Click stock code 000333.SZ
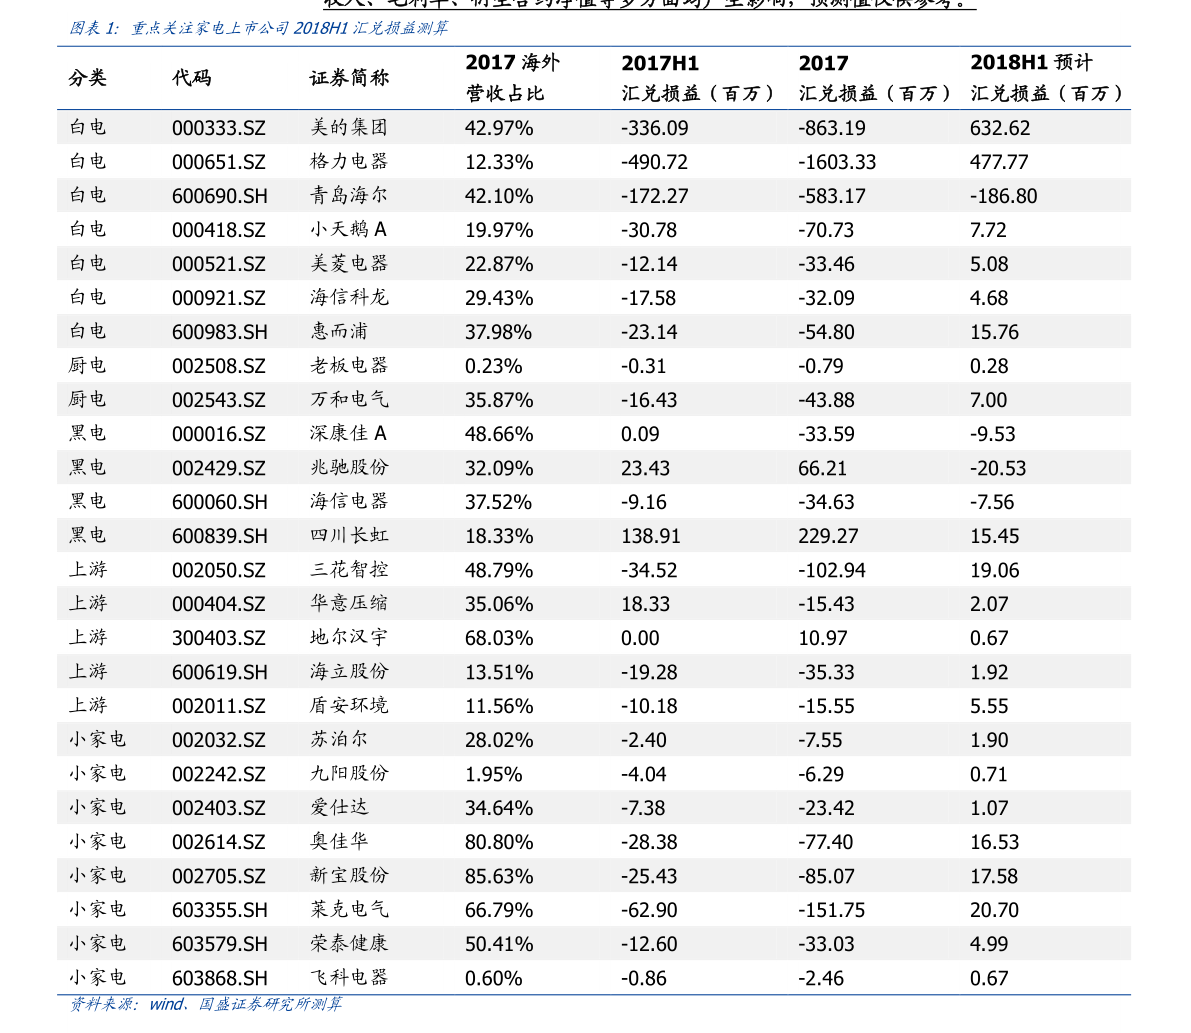Image resolution: width=1191 pixels, height=1033 pixels. [x=219, y=128]
